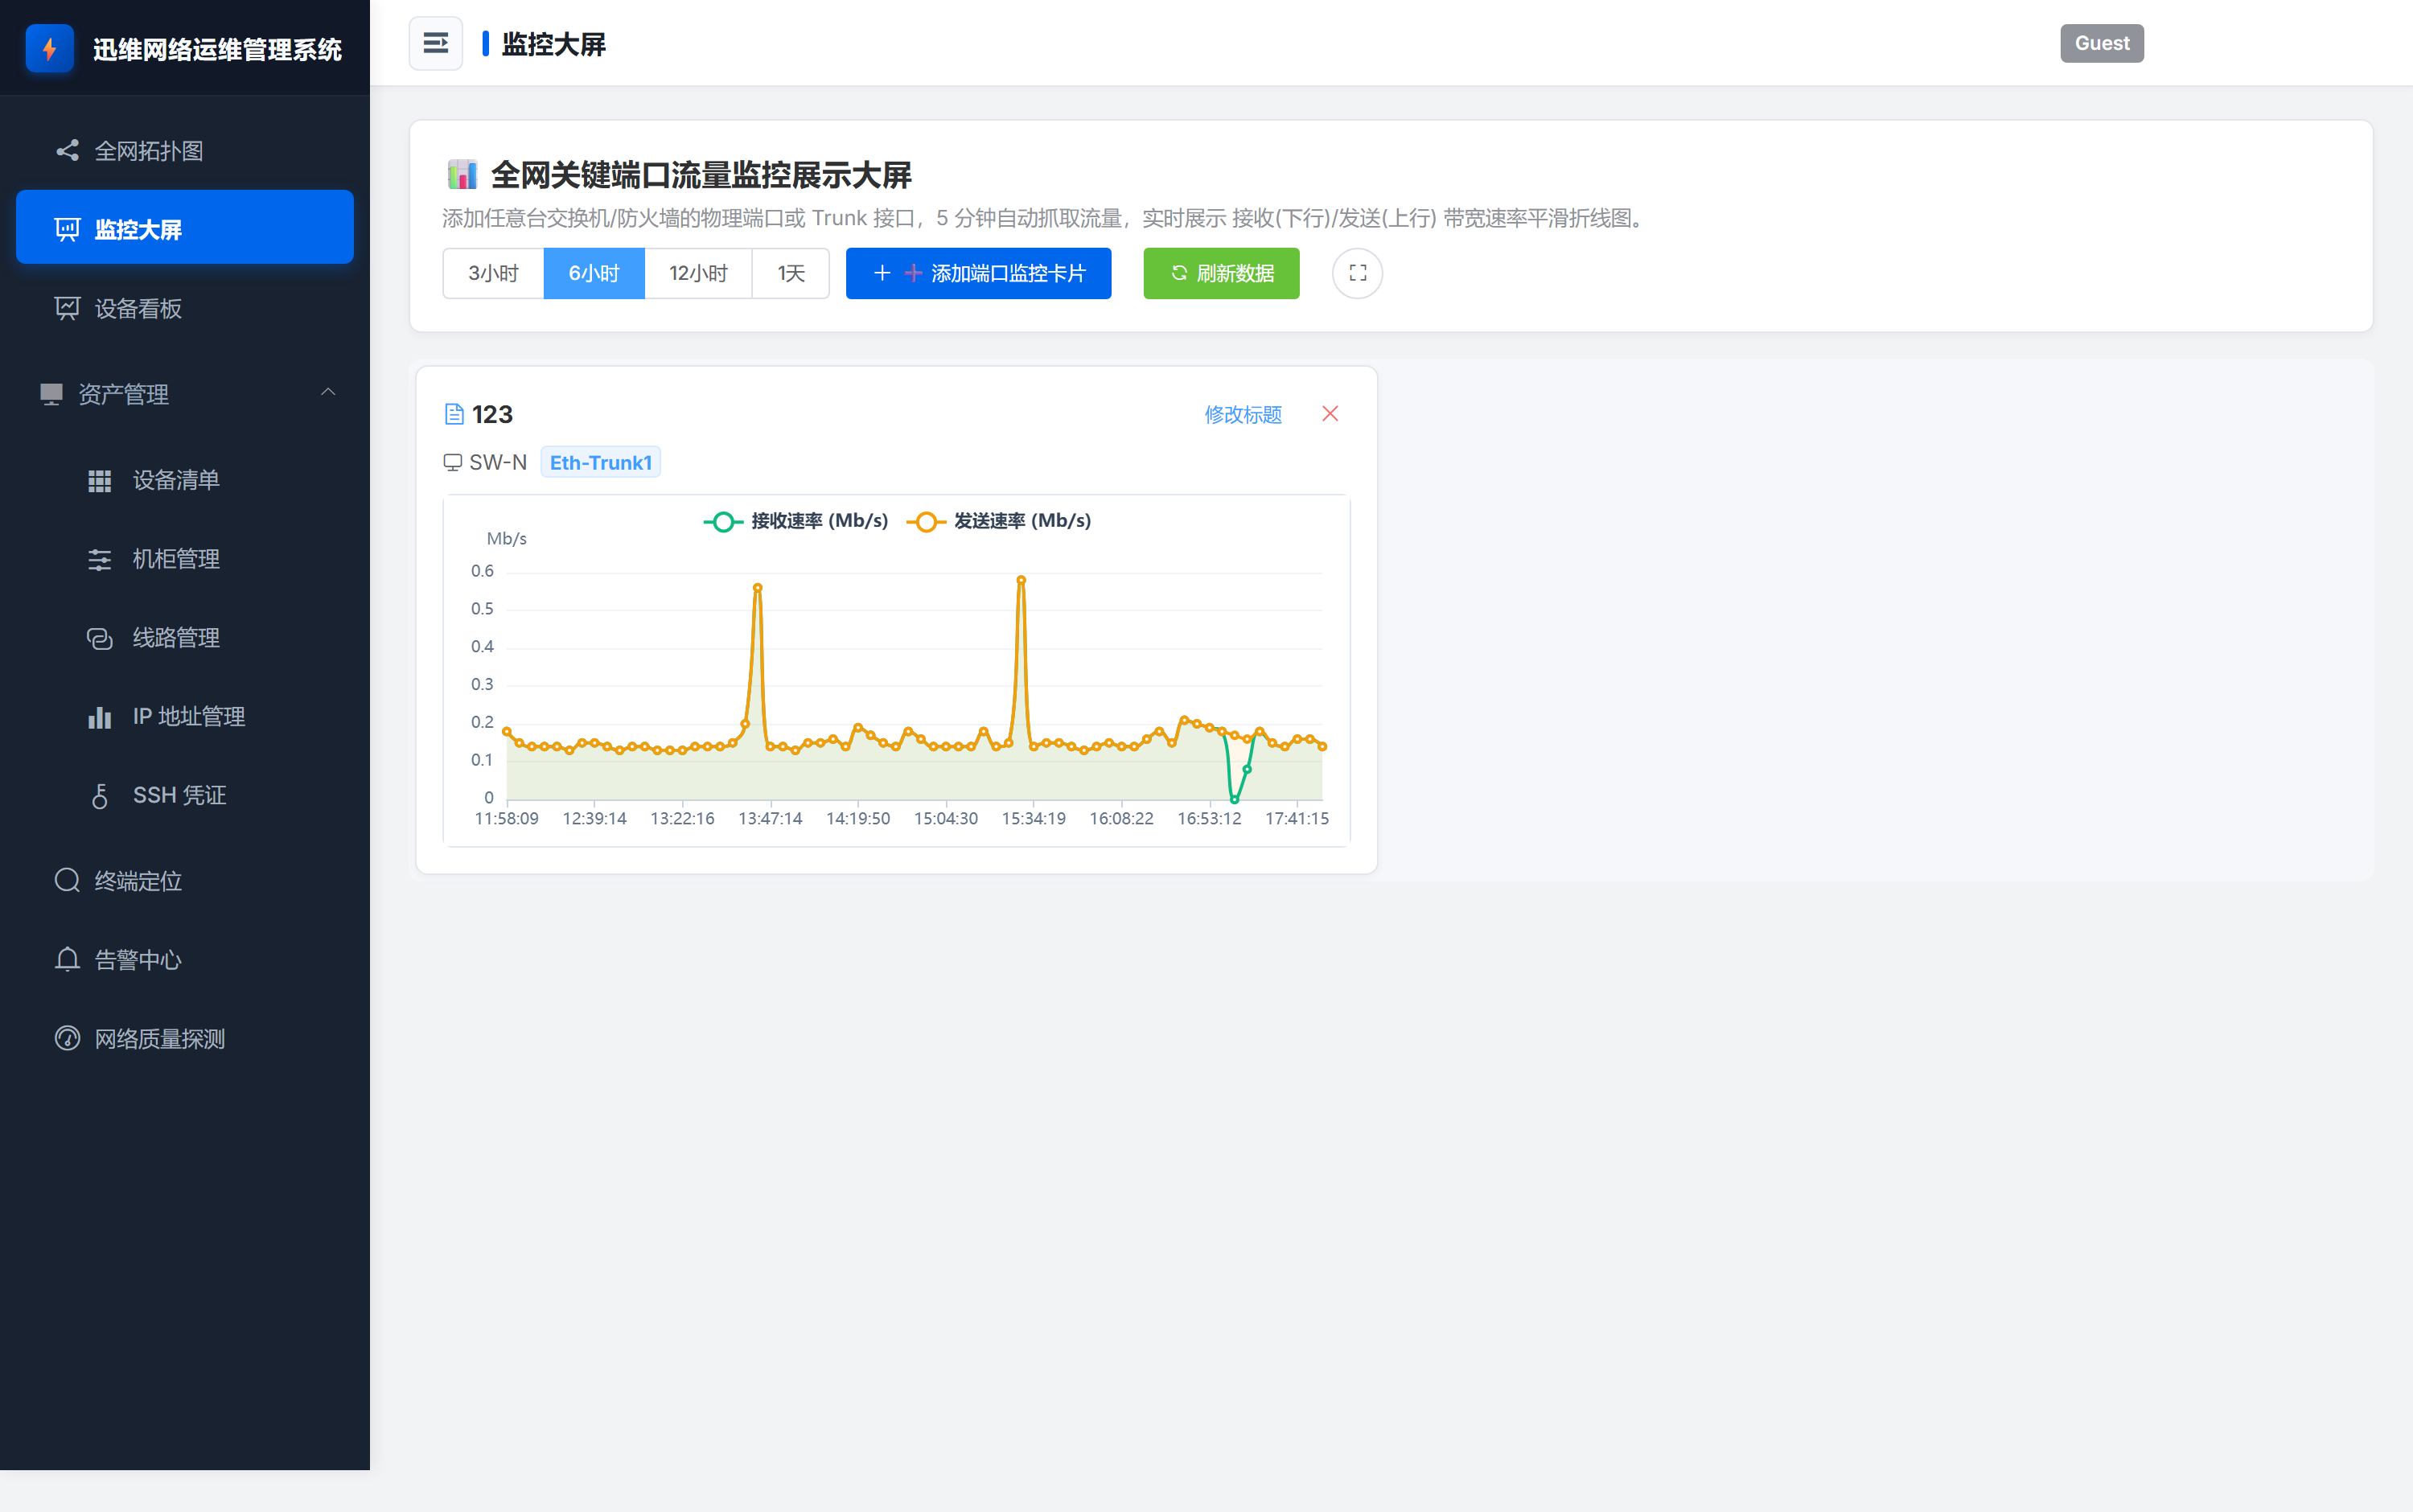Toggle 发送速率 legend series
This screenshot has width=2413, height=1512.
tap(999, 521)
